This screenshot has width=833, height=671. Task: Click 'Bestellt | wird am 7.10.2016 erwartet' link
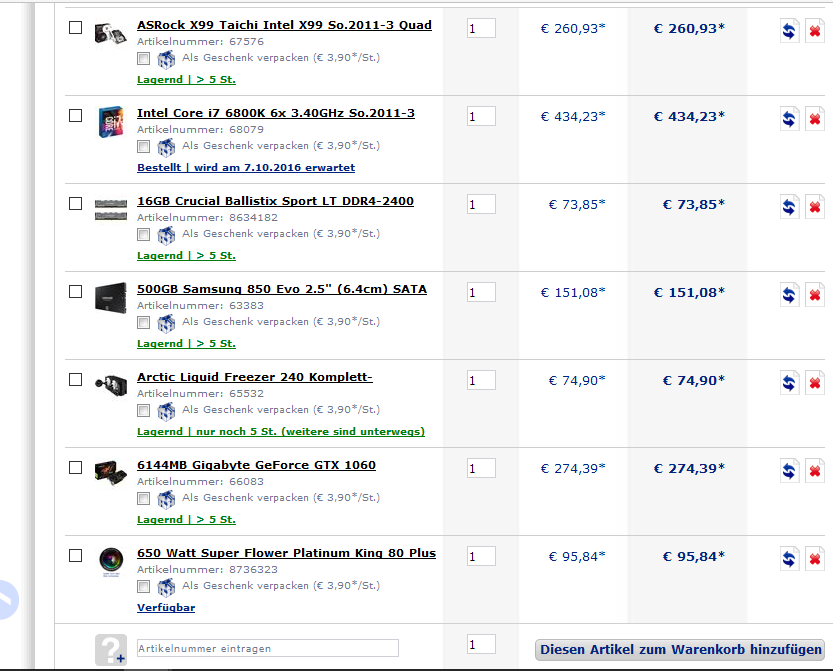(246, 168)
